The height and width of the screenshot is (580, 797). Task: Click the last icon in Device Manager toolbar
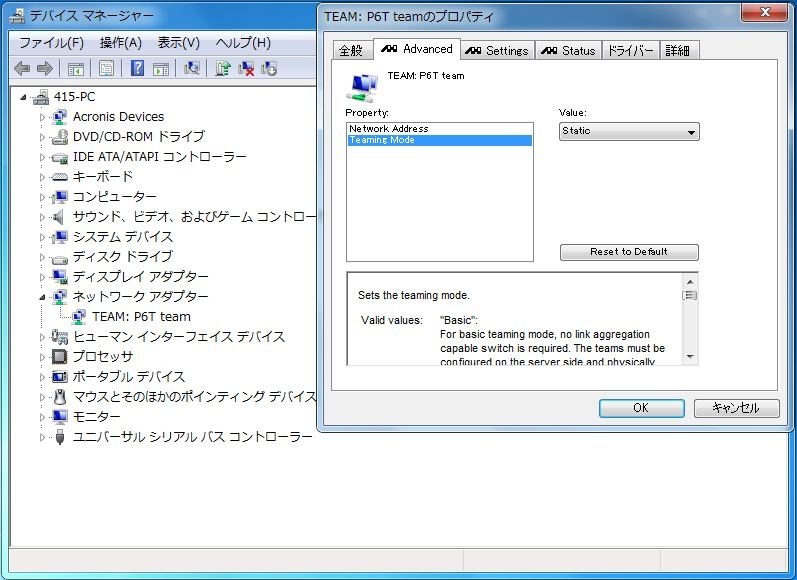269,68
